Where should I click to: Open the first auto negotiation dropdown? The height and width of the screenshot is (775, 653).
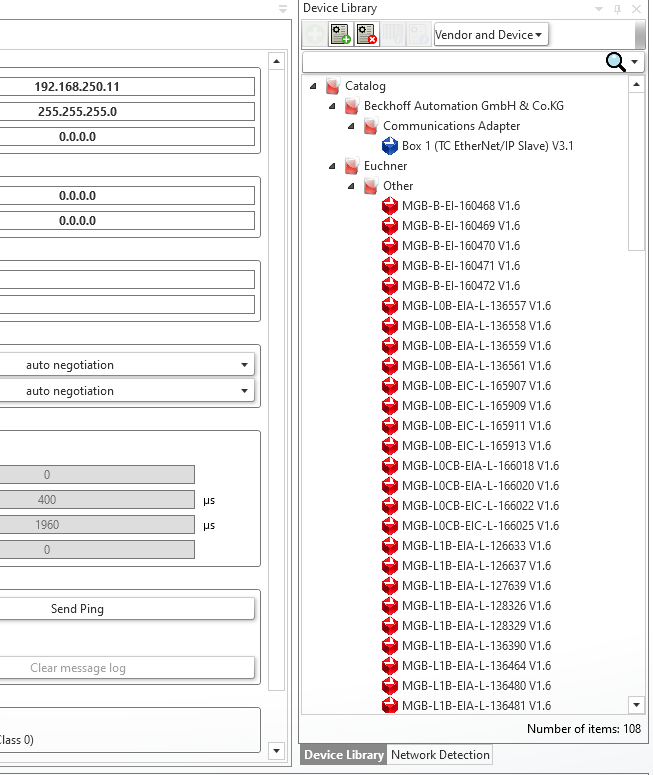point(125,365)
